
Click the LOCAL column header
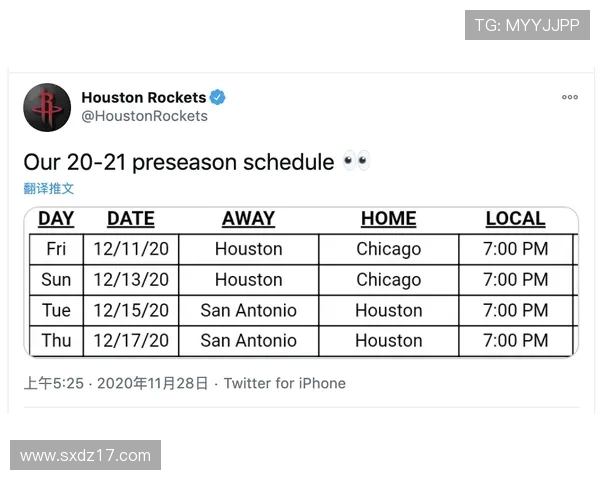[x=515, y=219]
